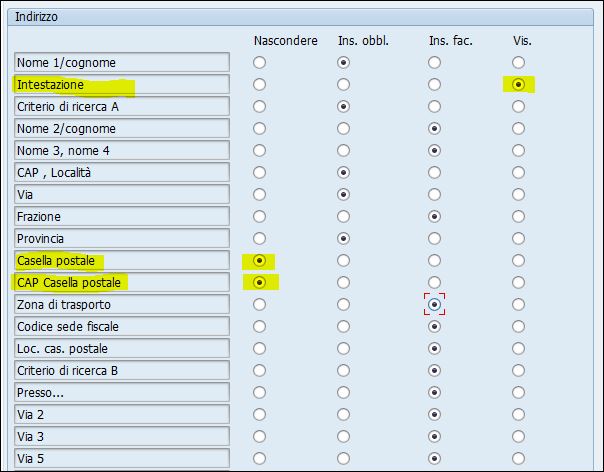
Task: Choose Ins. obbl. for CAP Casella postale
Action: click(x=343, y=282)
